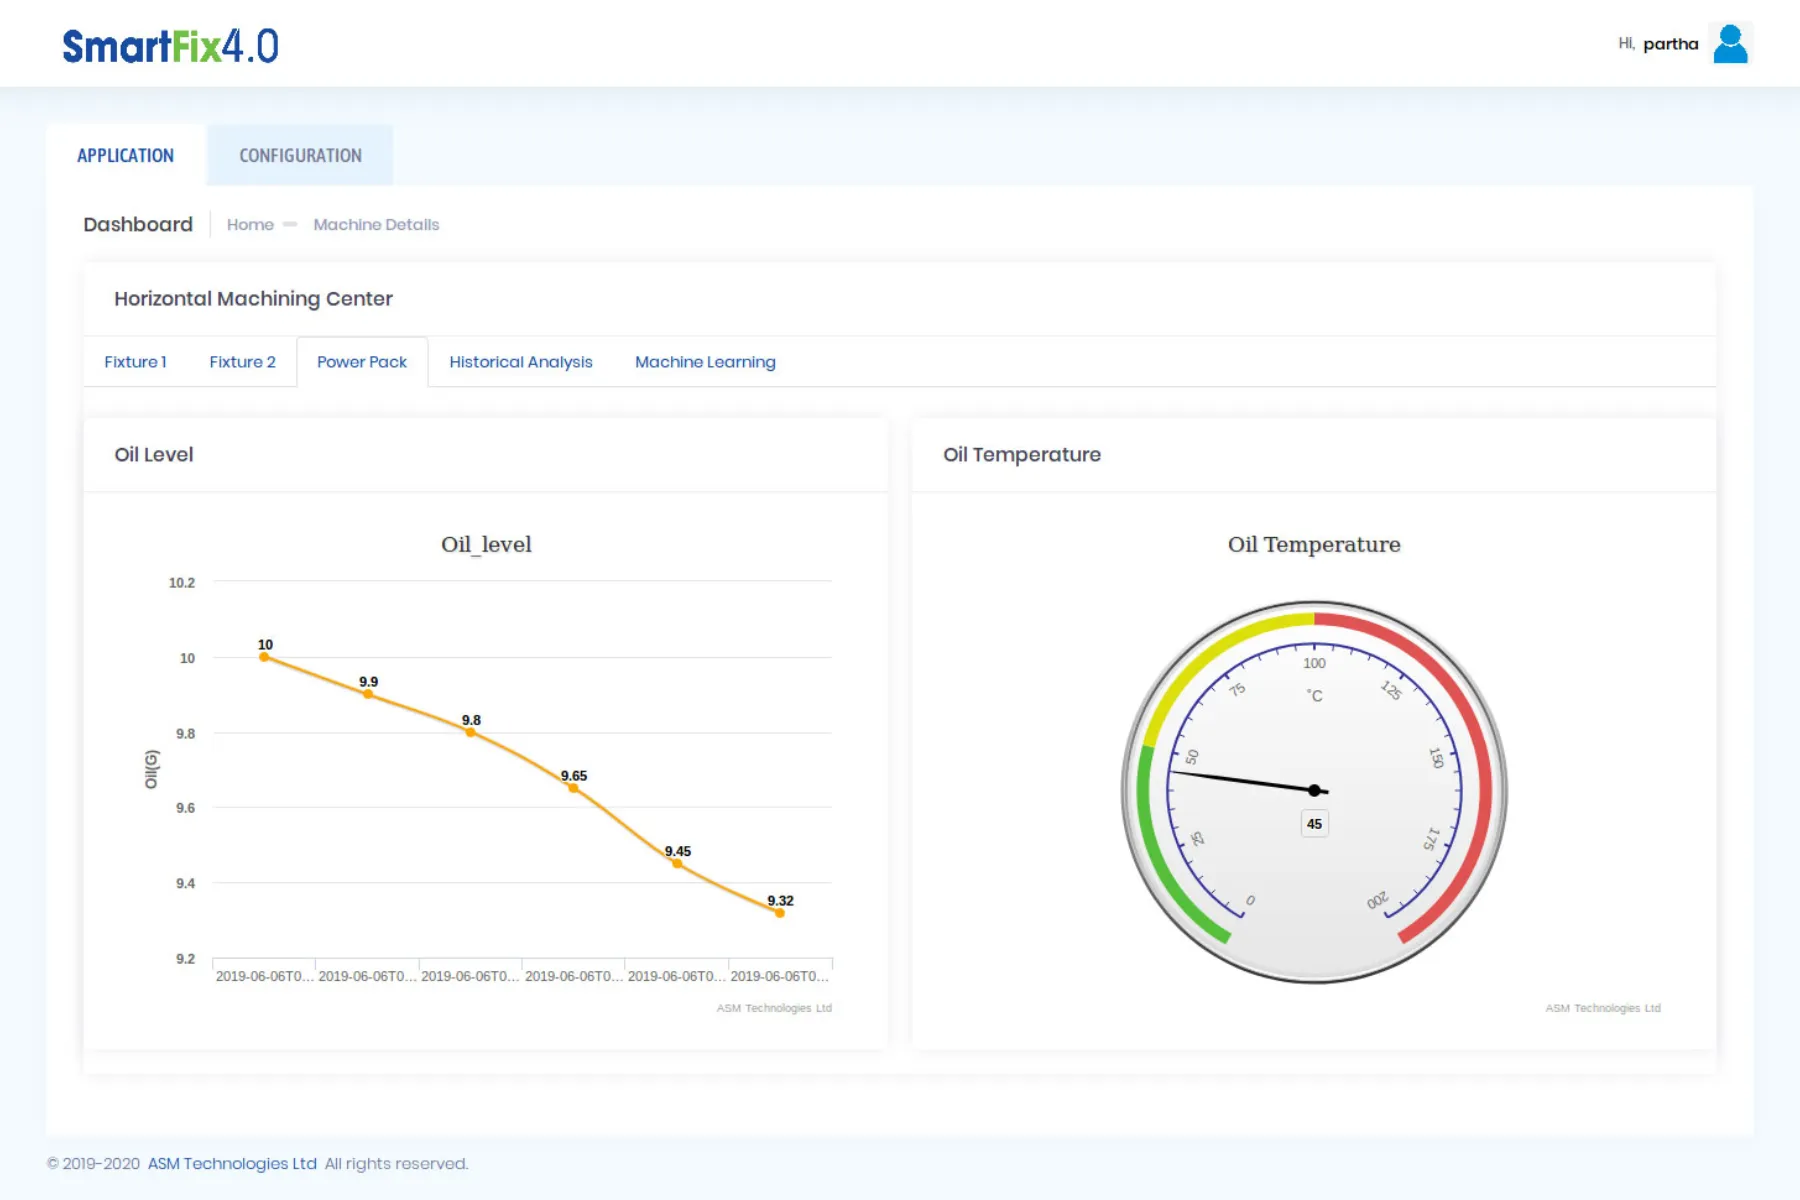The width and height of the screenshot is (1800, 1200).
Task: Click the 9.9 data point marker
Action: [368, 694]
